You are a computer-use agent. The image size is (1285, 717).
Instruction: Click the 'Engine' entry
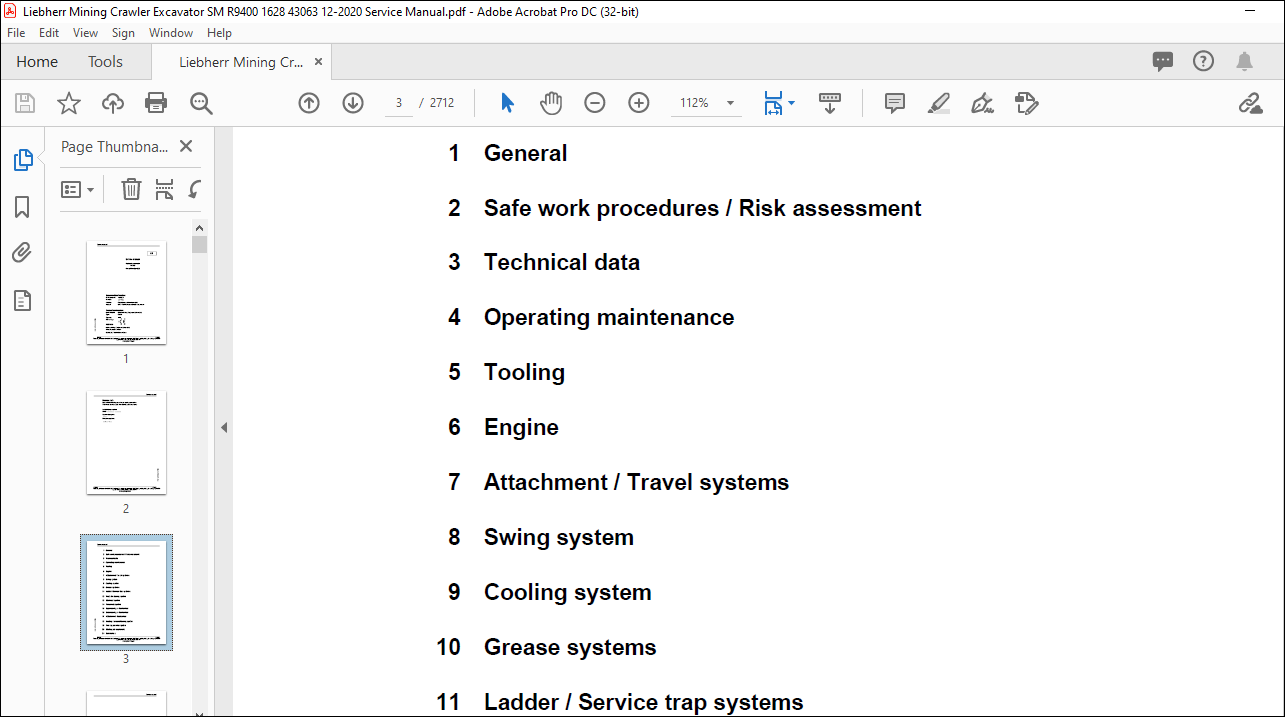(521, 427)
